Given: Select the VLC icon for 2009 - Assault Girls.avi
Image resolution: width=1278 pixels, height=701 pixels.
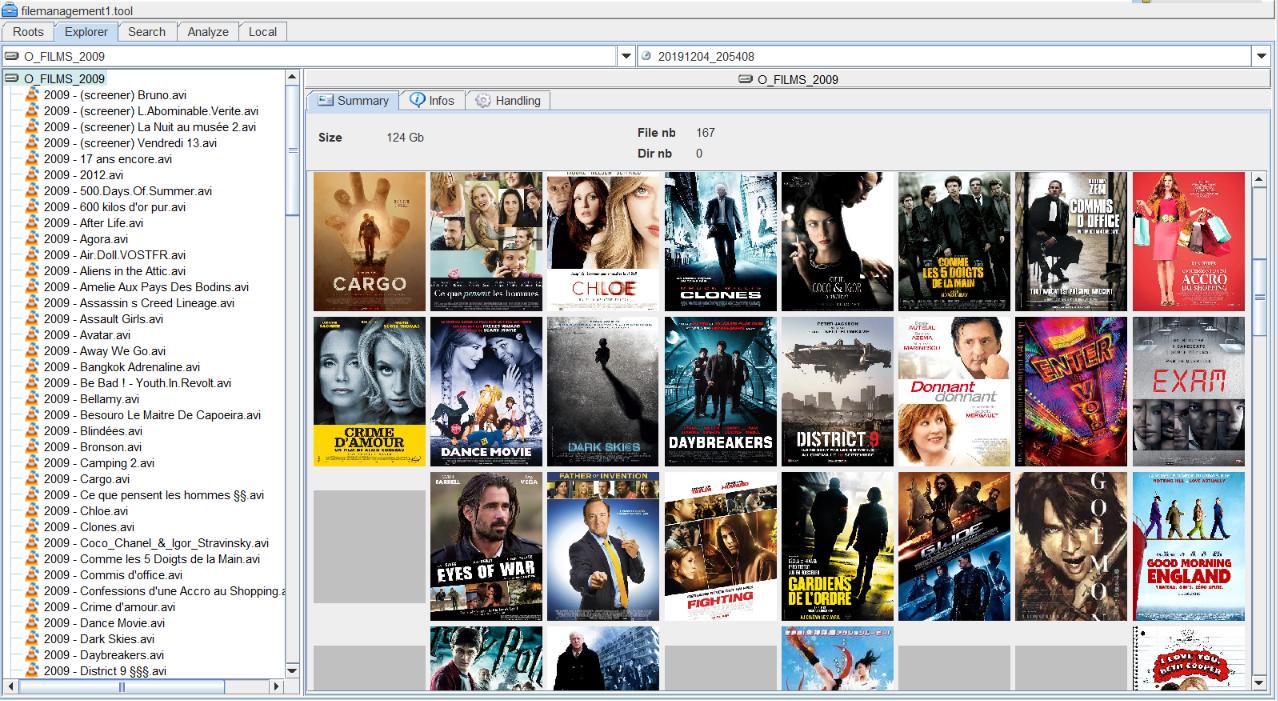Looking at the screenshot, I should pyautogui.click(x=32, y=319).
